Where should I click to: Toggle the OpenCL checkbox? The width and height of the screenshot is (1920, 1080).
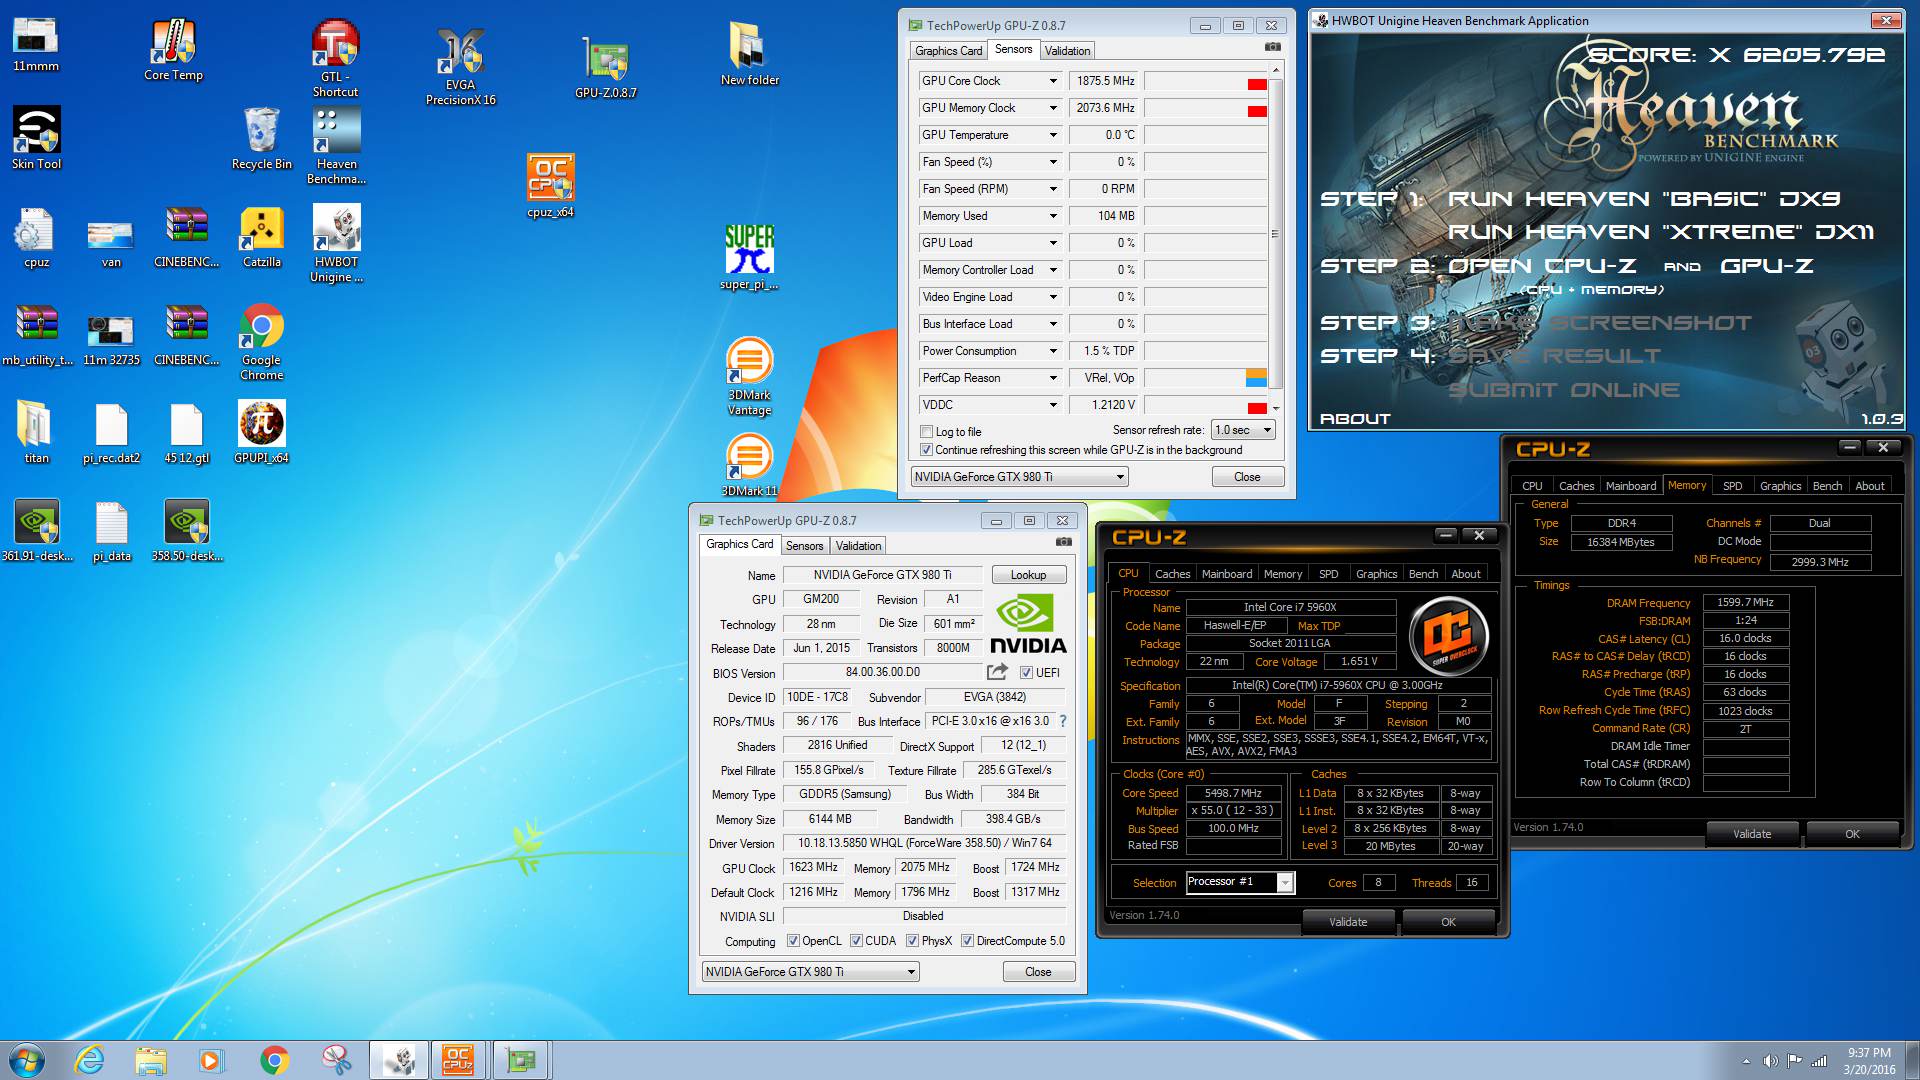click(x=793, y=941)
